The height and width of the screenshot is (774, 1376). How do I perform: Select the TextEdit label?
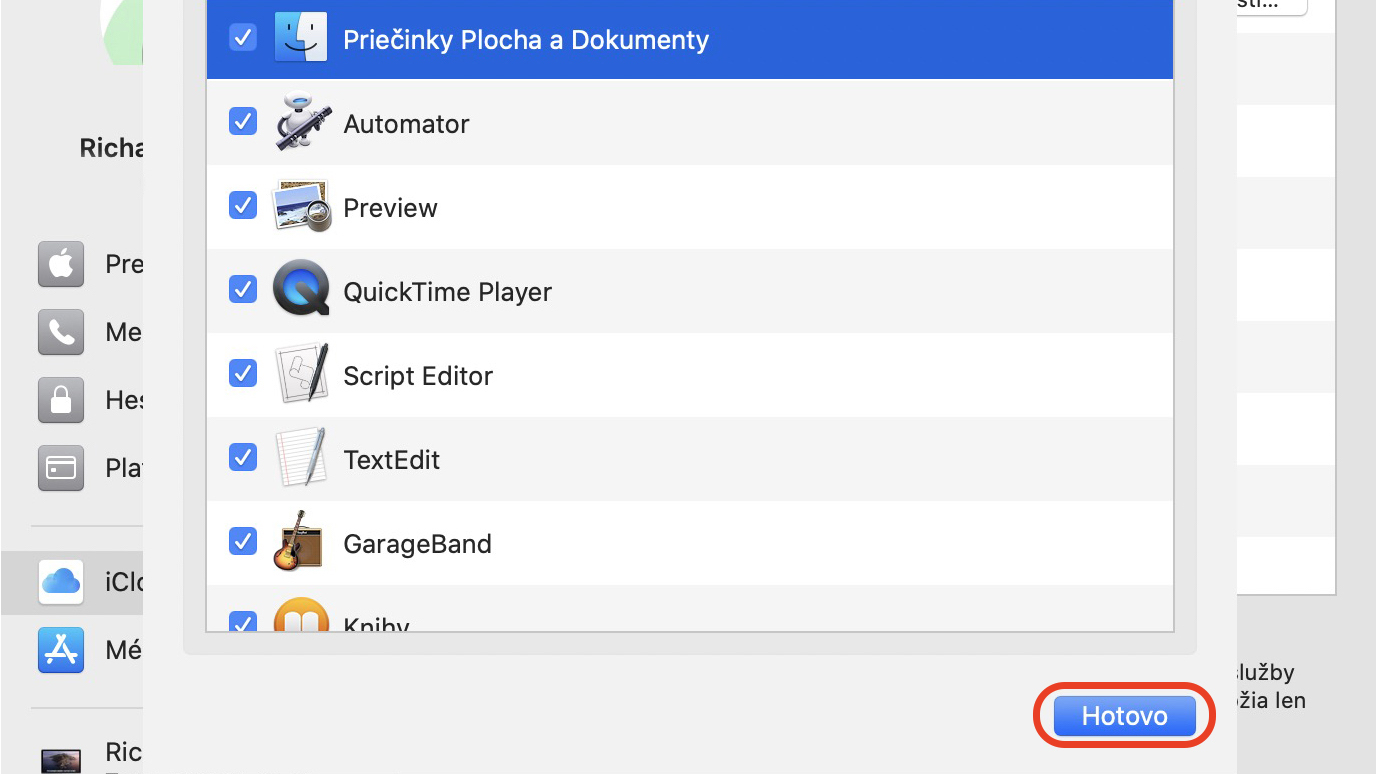pyautogui.click(x=391, y=460)
